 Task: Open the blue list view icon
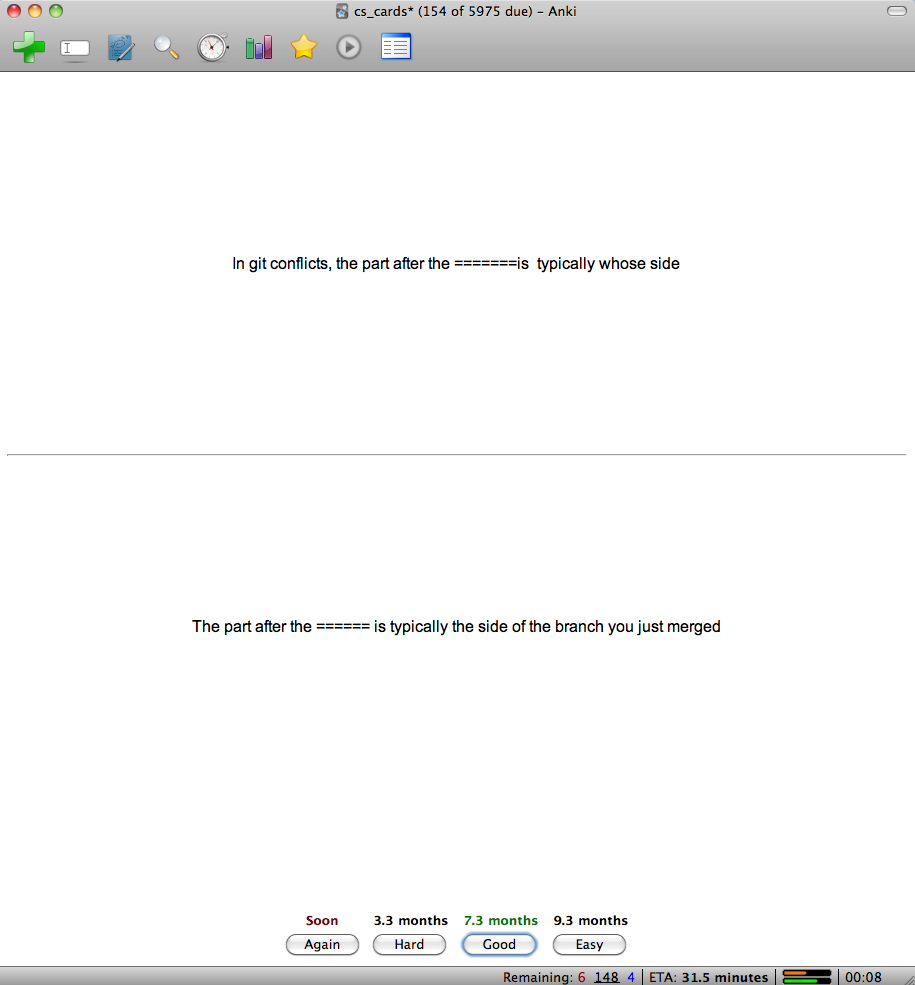(x=396, y=47)
